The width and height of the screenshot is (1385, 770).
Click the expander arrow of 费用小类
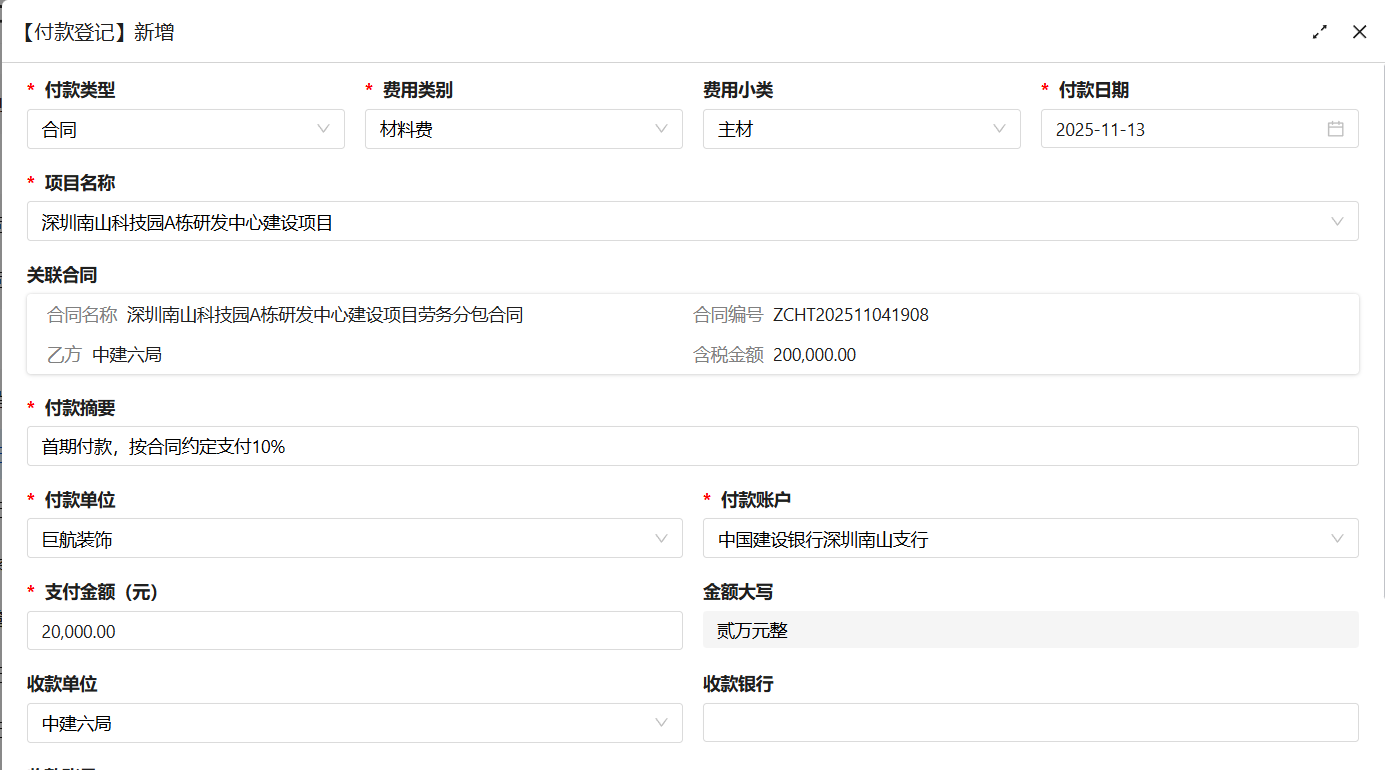(999, 128)
